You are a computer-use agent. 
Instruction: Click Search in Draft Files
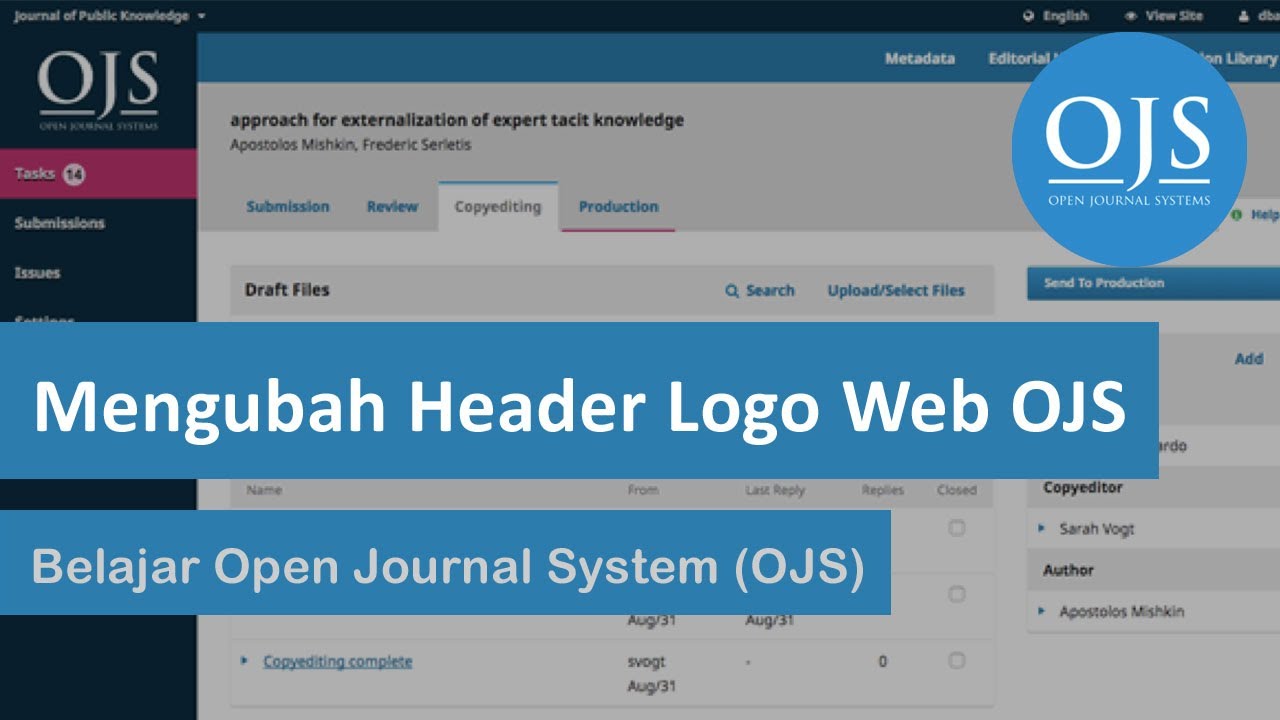[760, 291]
